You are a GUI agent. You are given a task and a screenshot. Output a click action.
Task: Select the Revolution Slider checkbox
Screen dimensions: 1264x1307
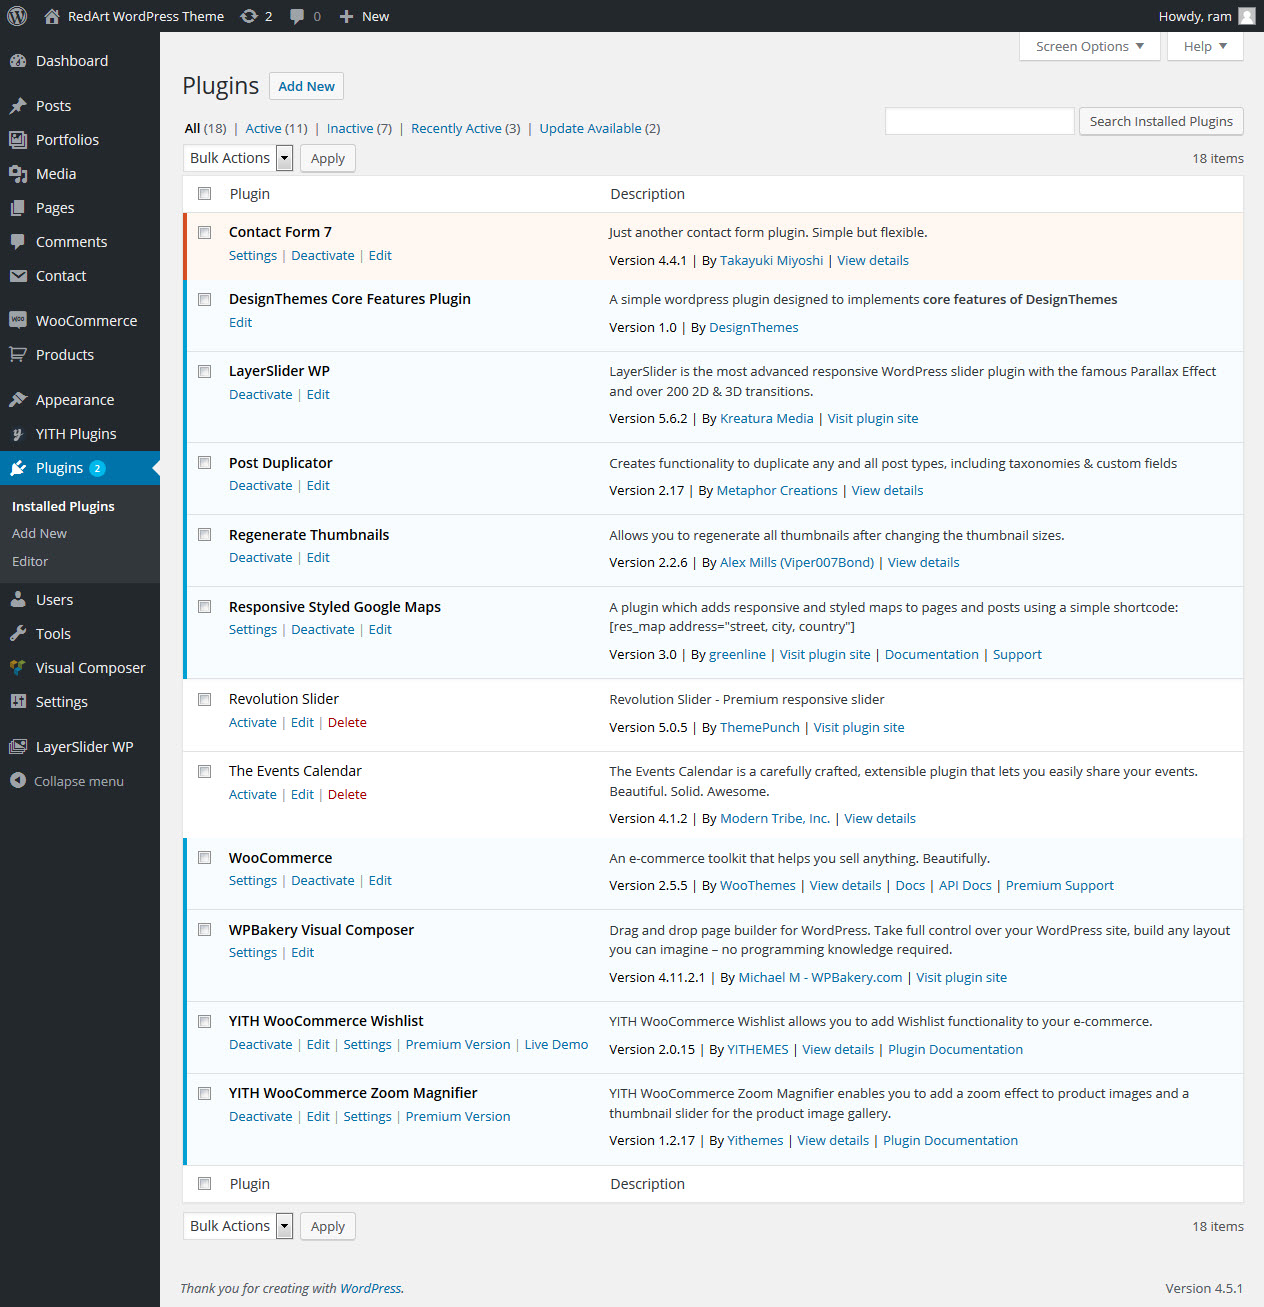[205, 699]
